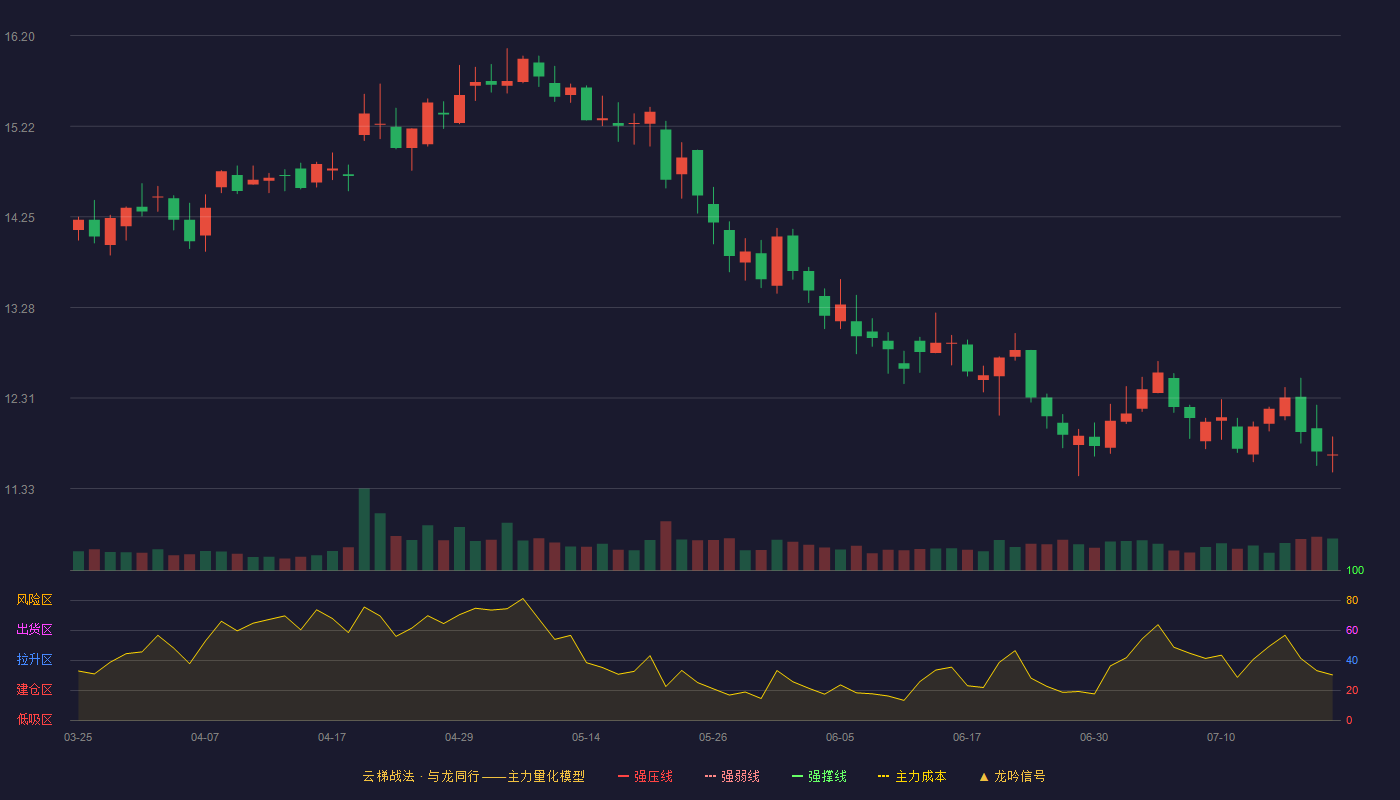
Task: Click the 13.28 price axis label
Action: 19,309
